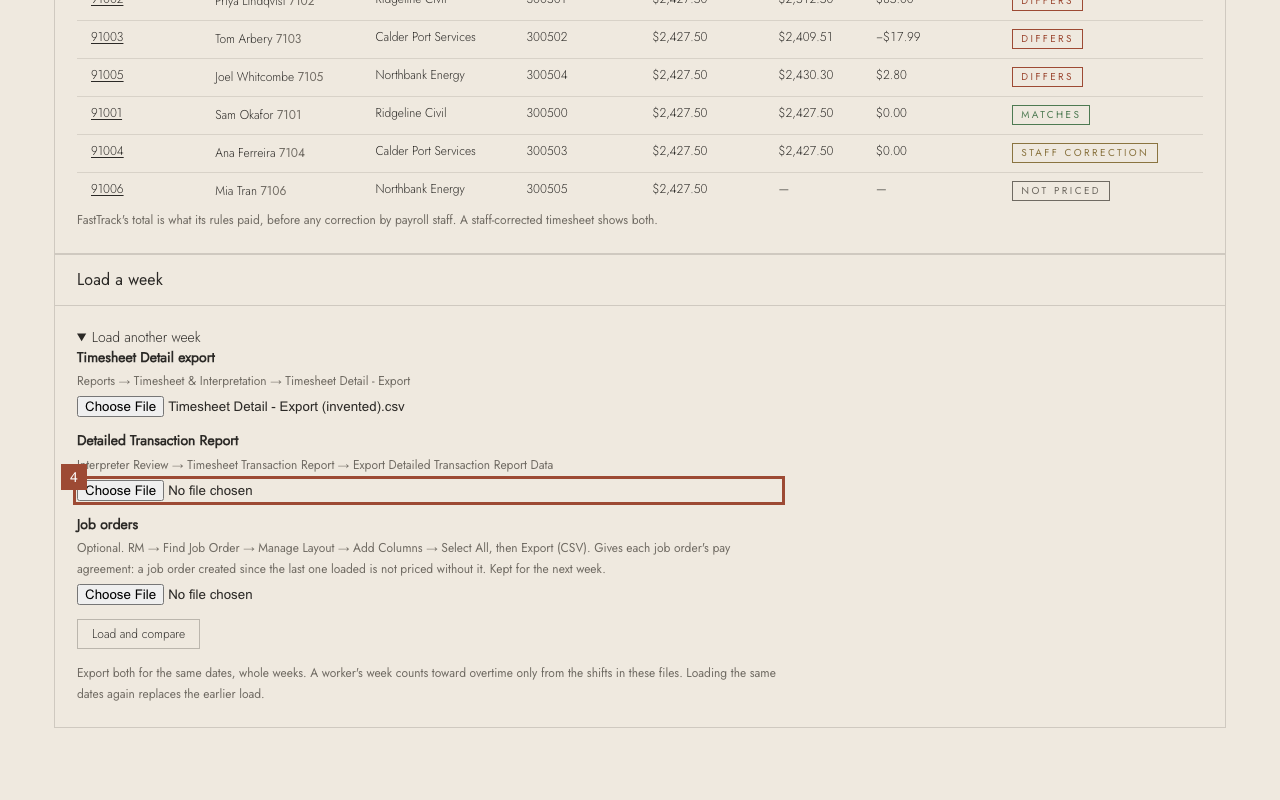Collapse the Load another week section
This screenshot has height=800, width=1280.
click(139, 337)
